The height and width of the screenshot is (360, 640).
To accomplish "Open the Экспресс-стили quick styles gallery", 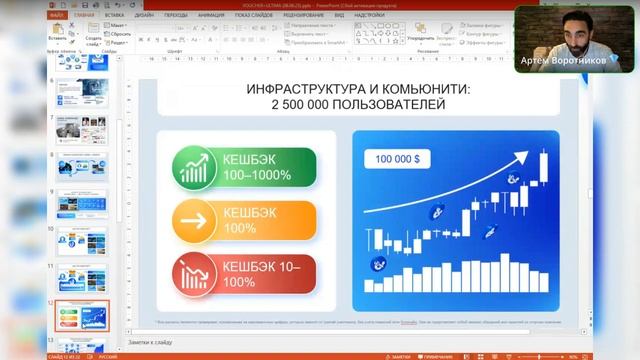I will coord(446,33).
